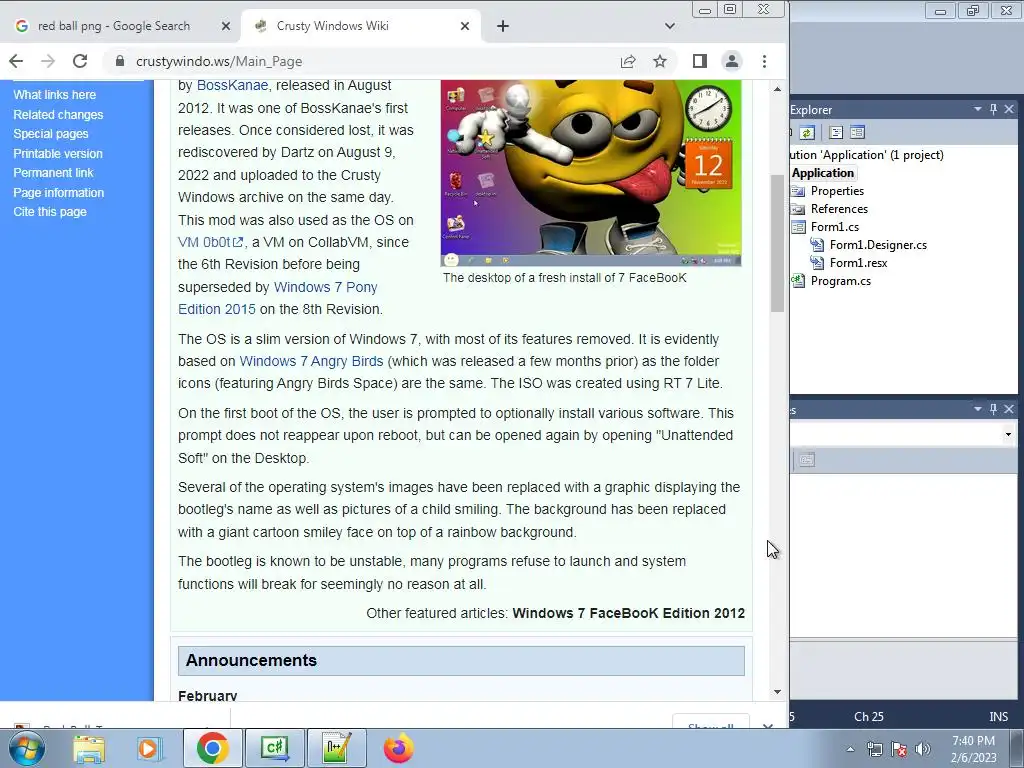Screen dimensions: 1024x768
Task: Open the Properties panel object combo box arrow
Action: click(x=1008, y=435)
